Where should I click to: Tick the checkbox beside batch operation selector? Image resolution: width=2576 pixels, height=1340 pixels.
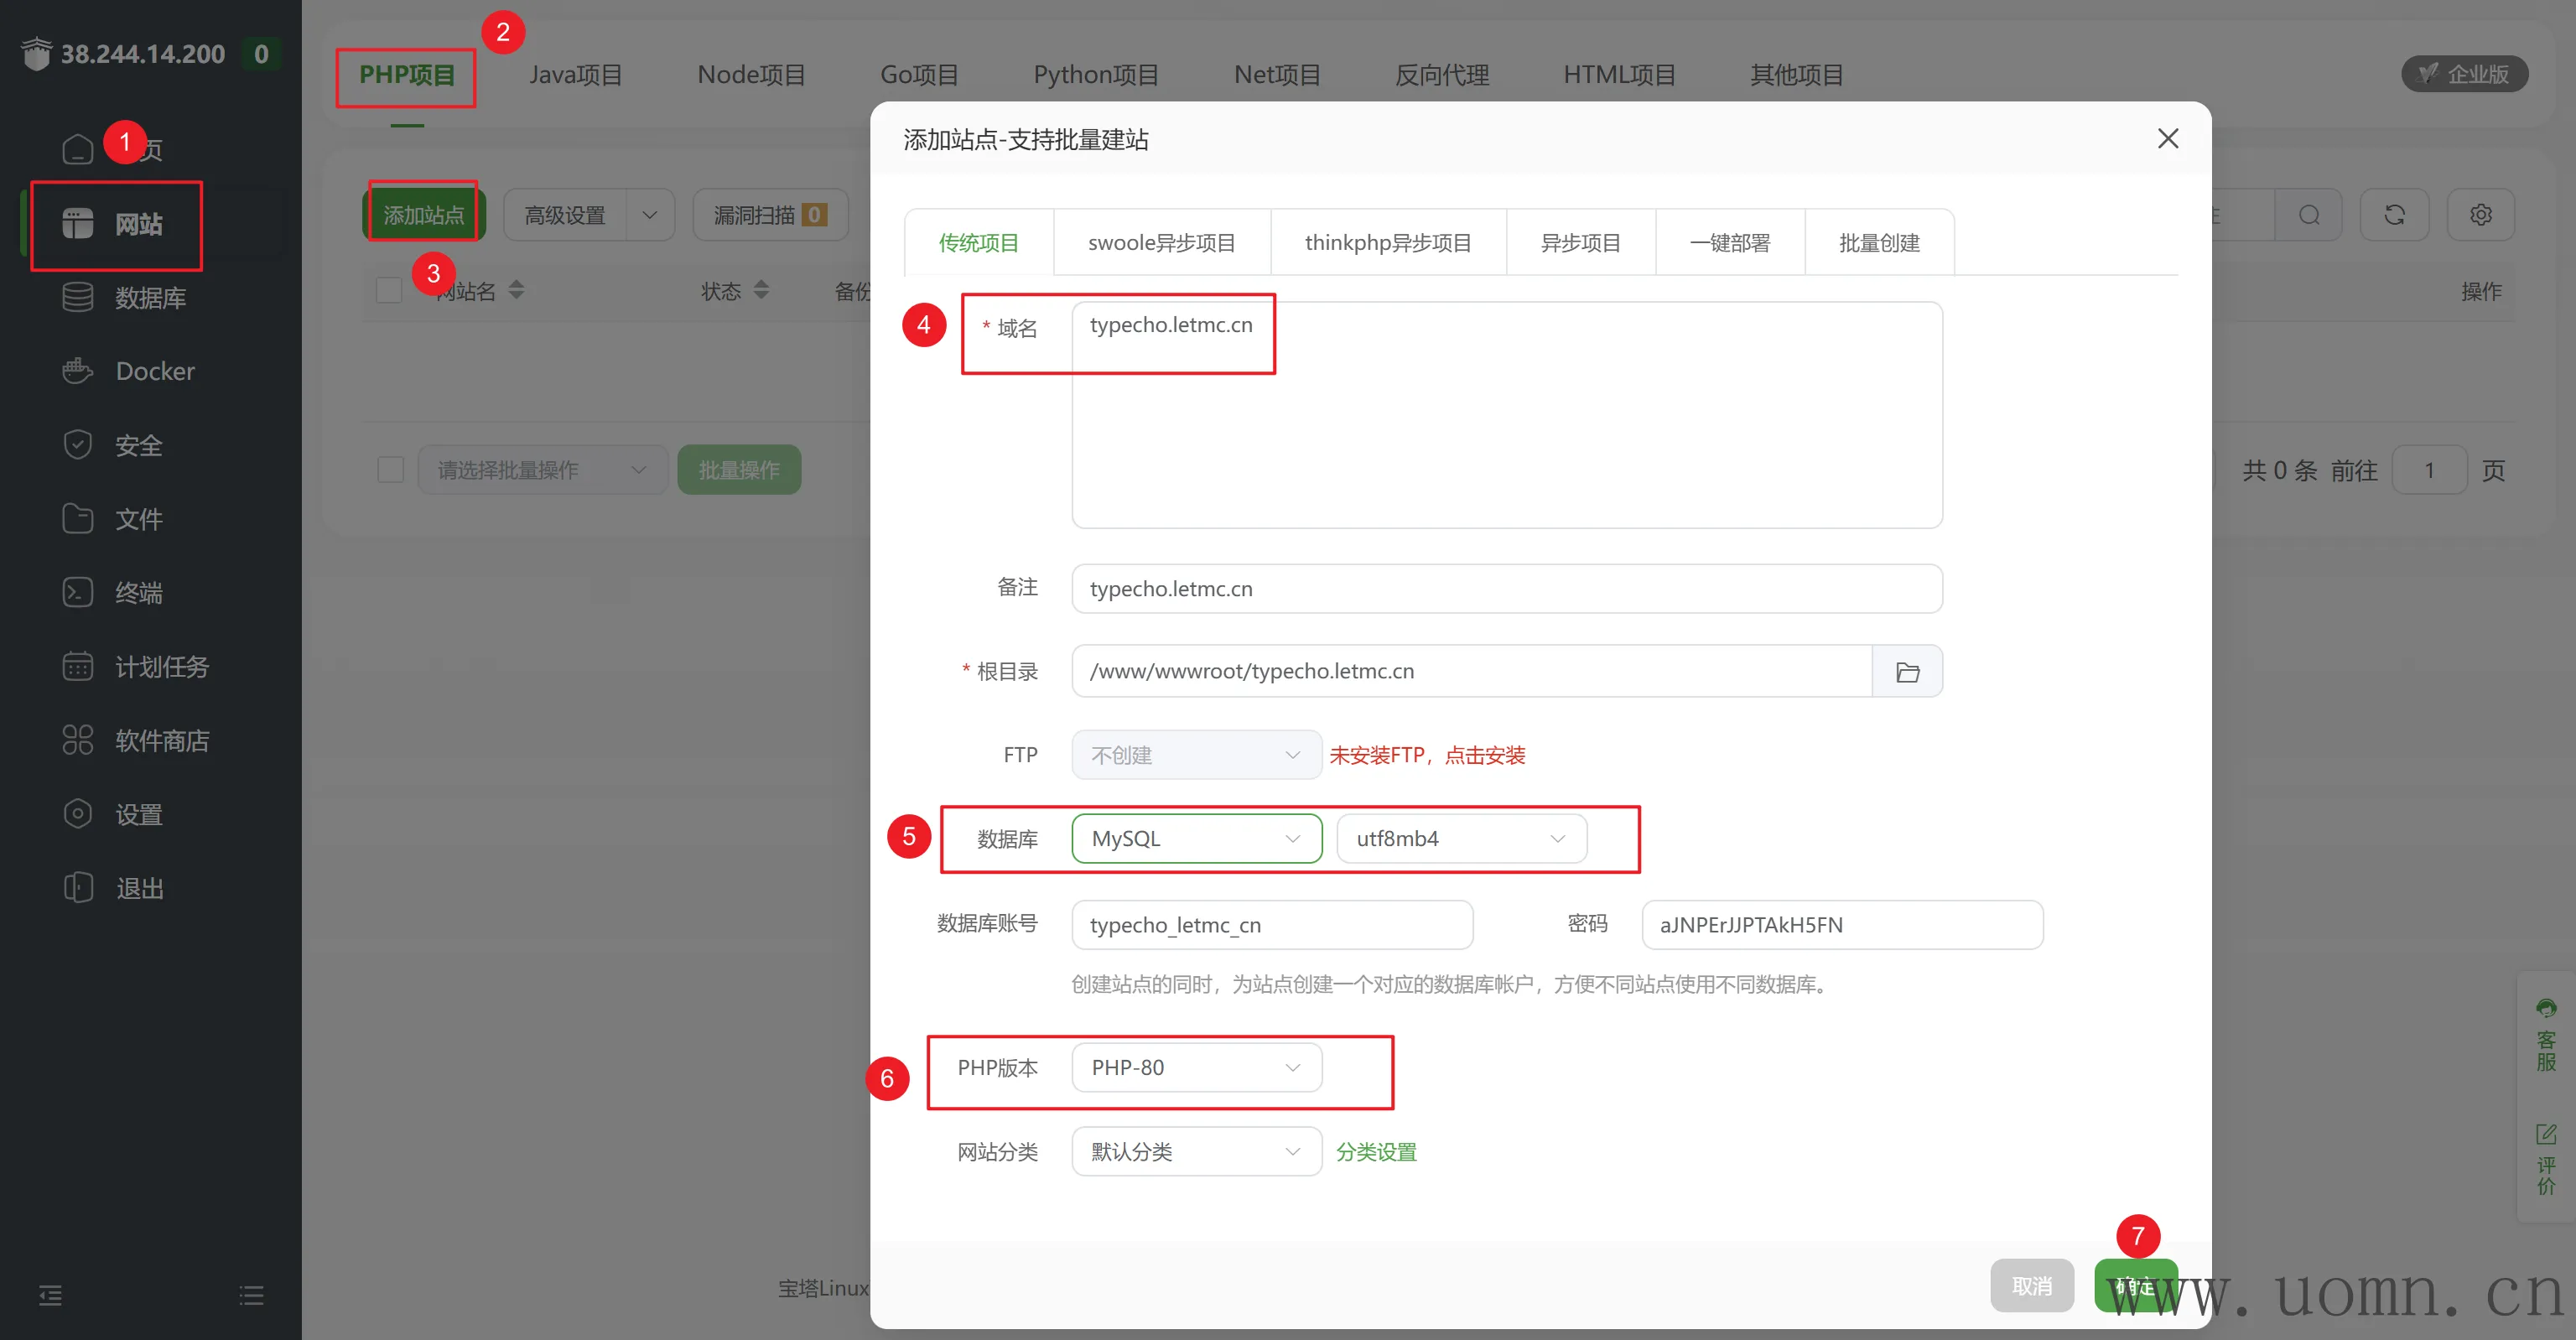[x=390, y=470]
